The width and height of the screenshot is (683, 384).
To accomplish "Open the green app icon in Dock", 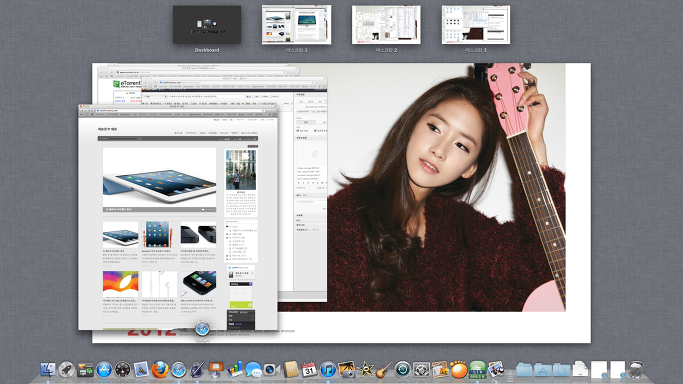I will [x=477, y=370].
